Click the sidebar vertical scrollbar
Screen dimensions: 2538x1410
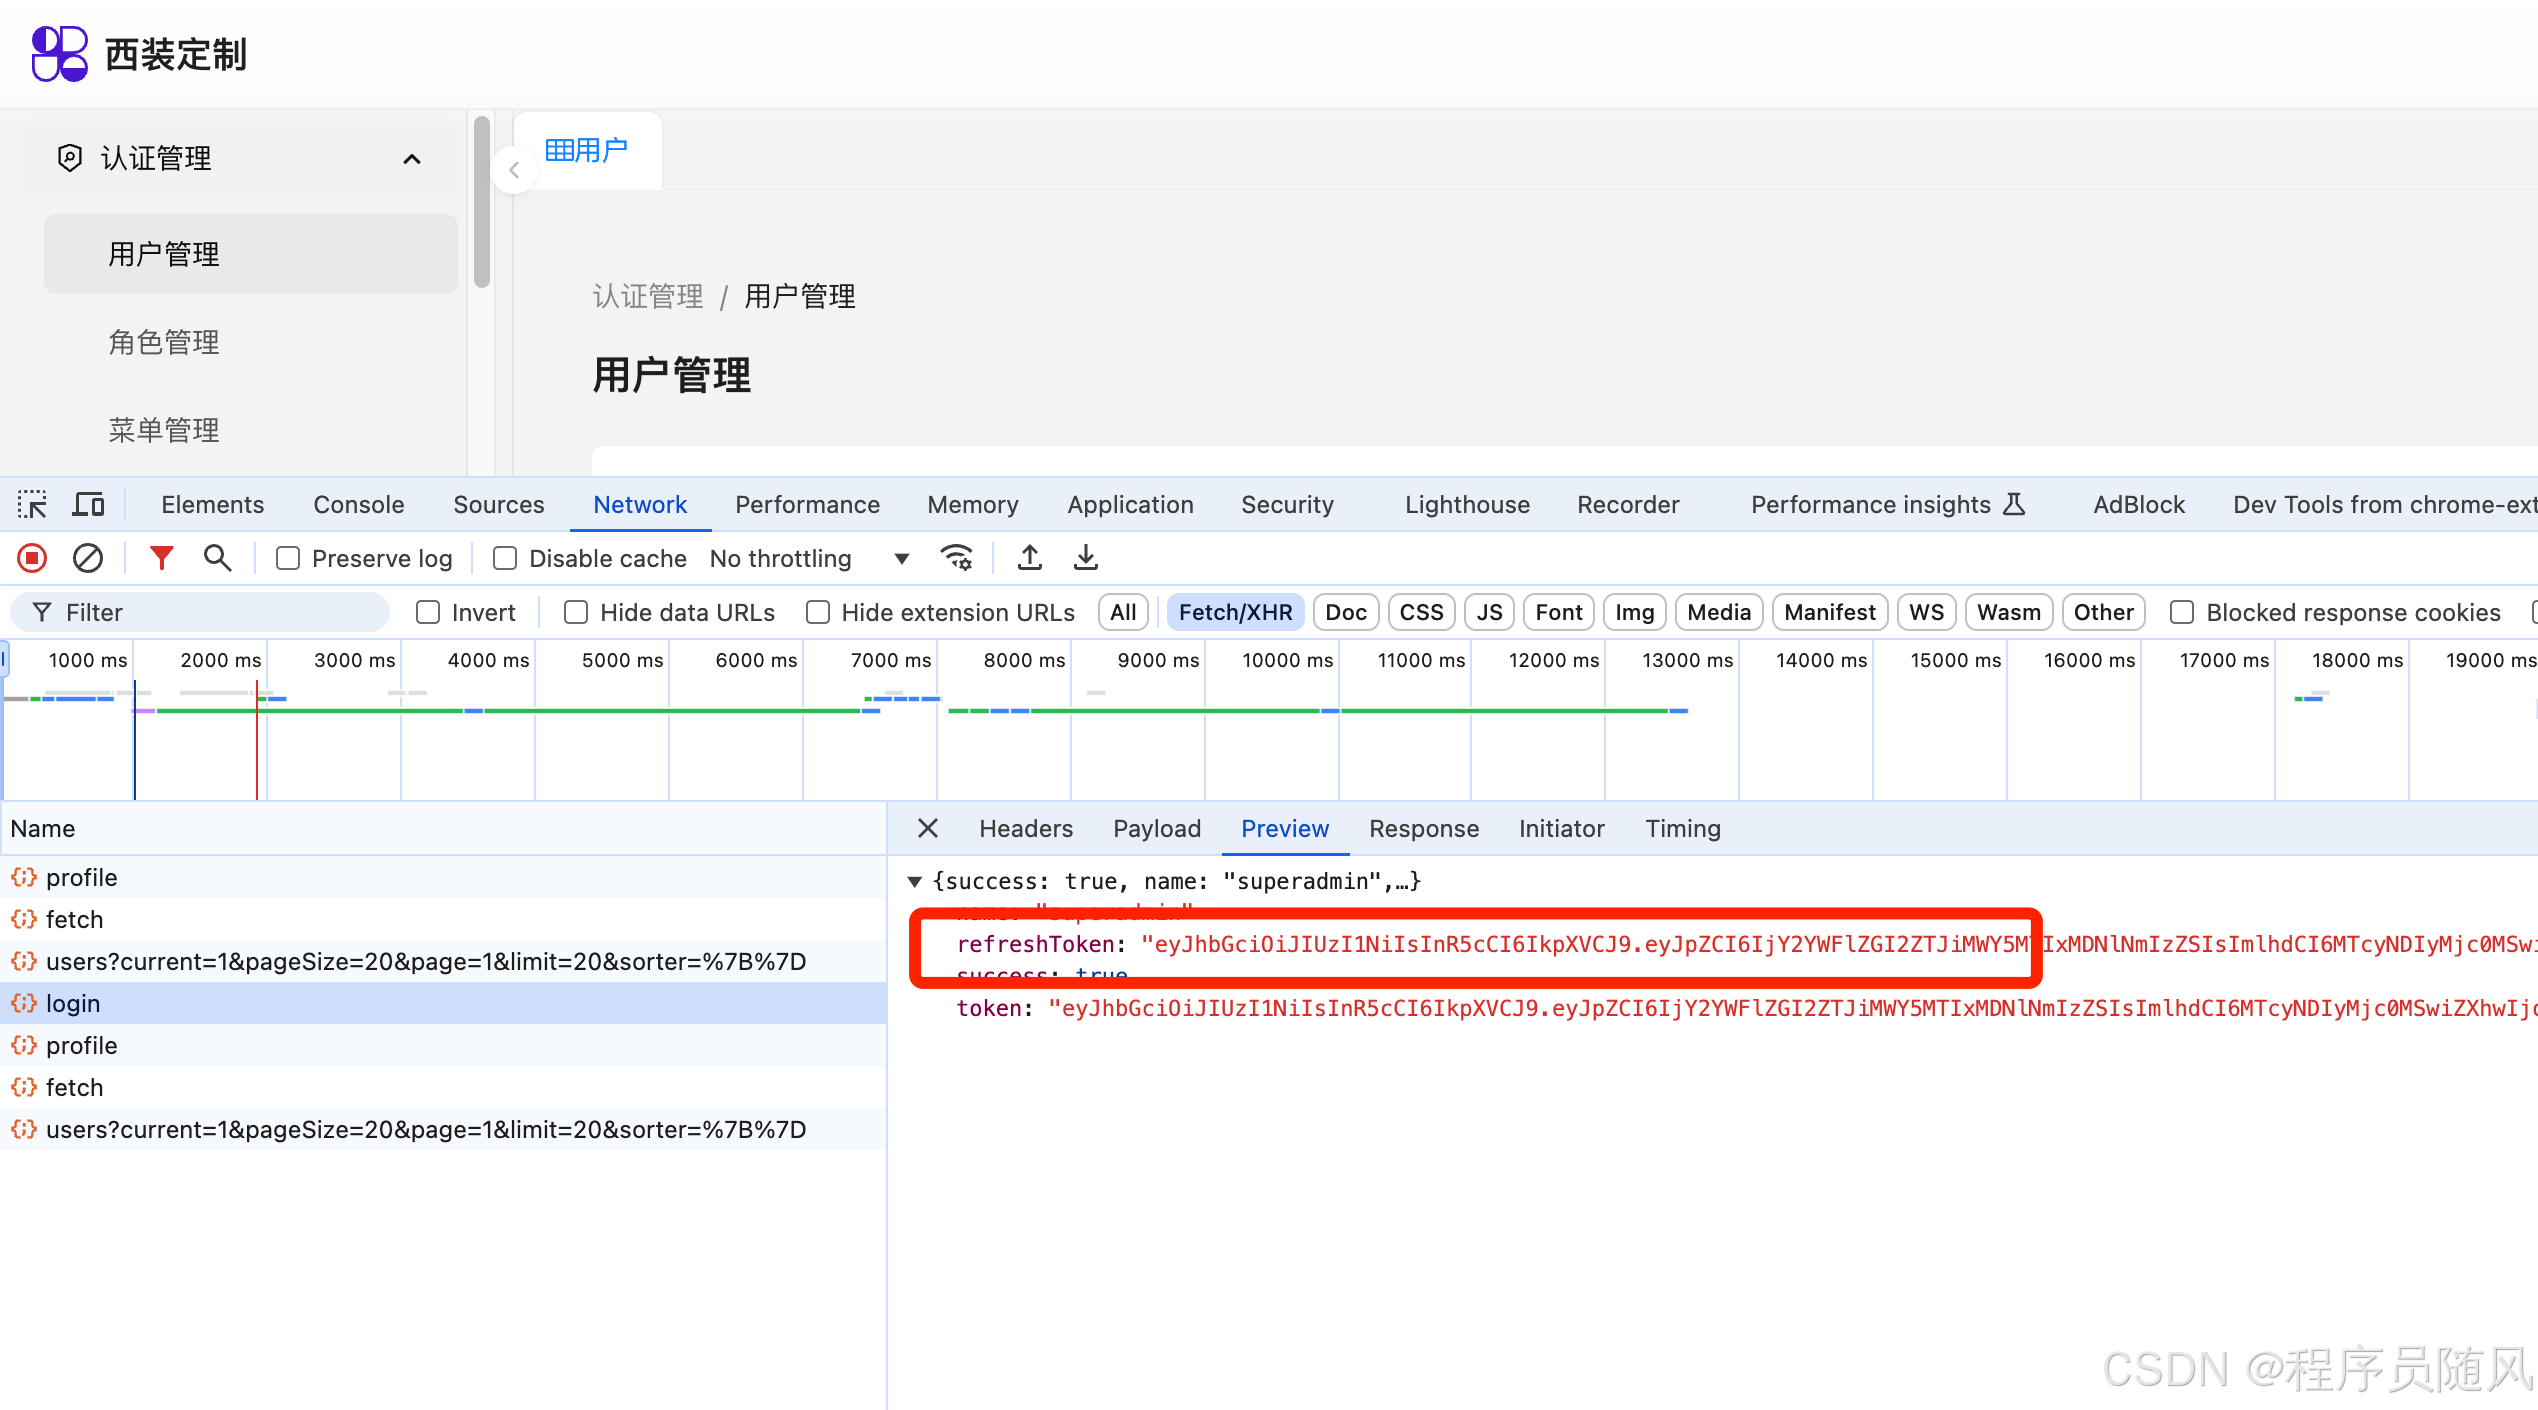pyautogui.click(x=482, y=203)
